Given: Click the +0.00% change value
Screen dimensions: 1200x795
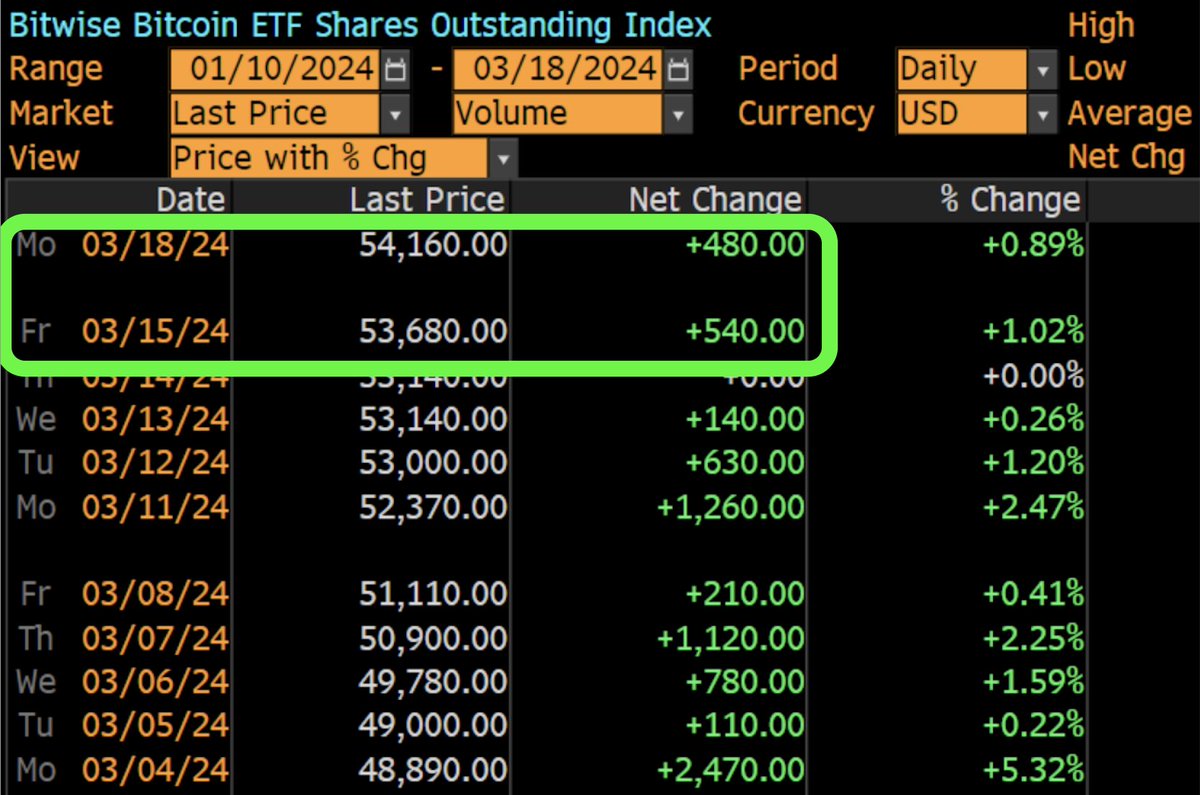Looking at the screenshot, I should pos(1033,376).
